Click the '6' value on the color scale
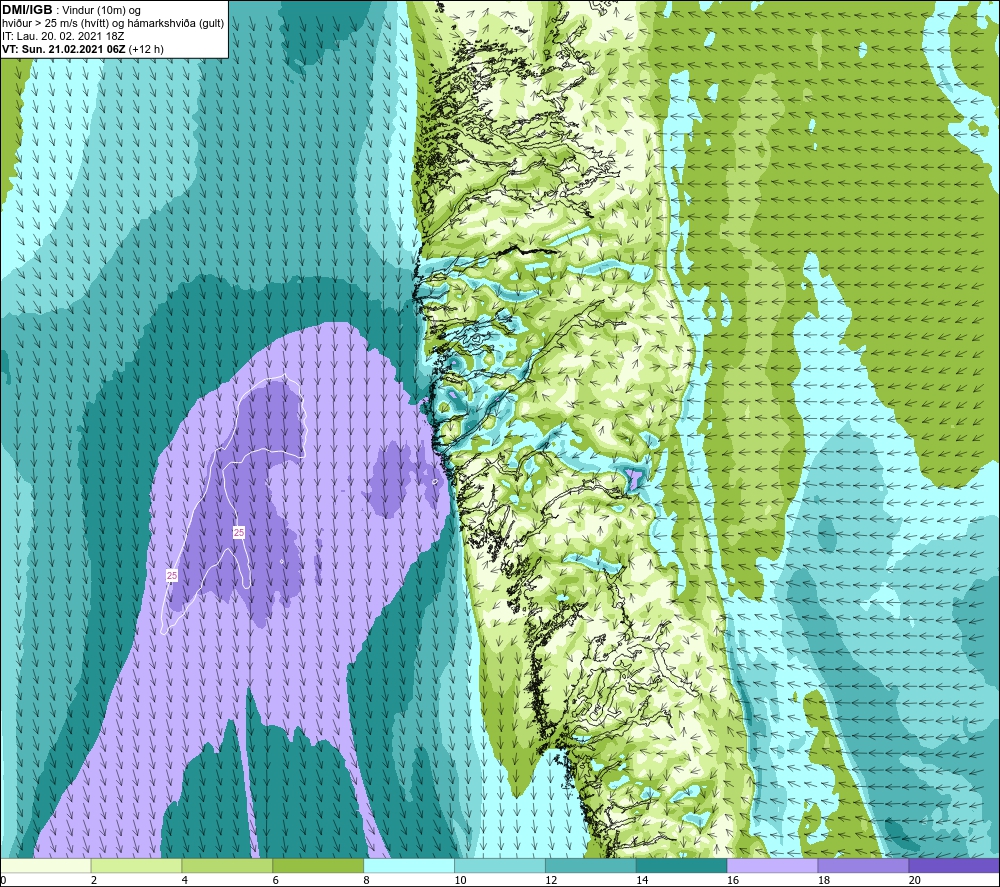1000x887 pixels. pyautogui.click(x=276, y=880)
